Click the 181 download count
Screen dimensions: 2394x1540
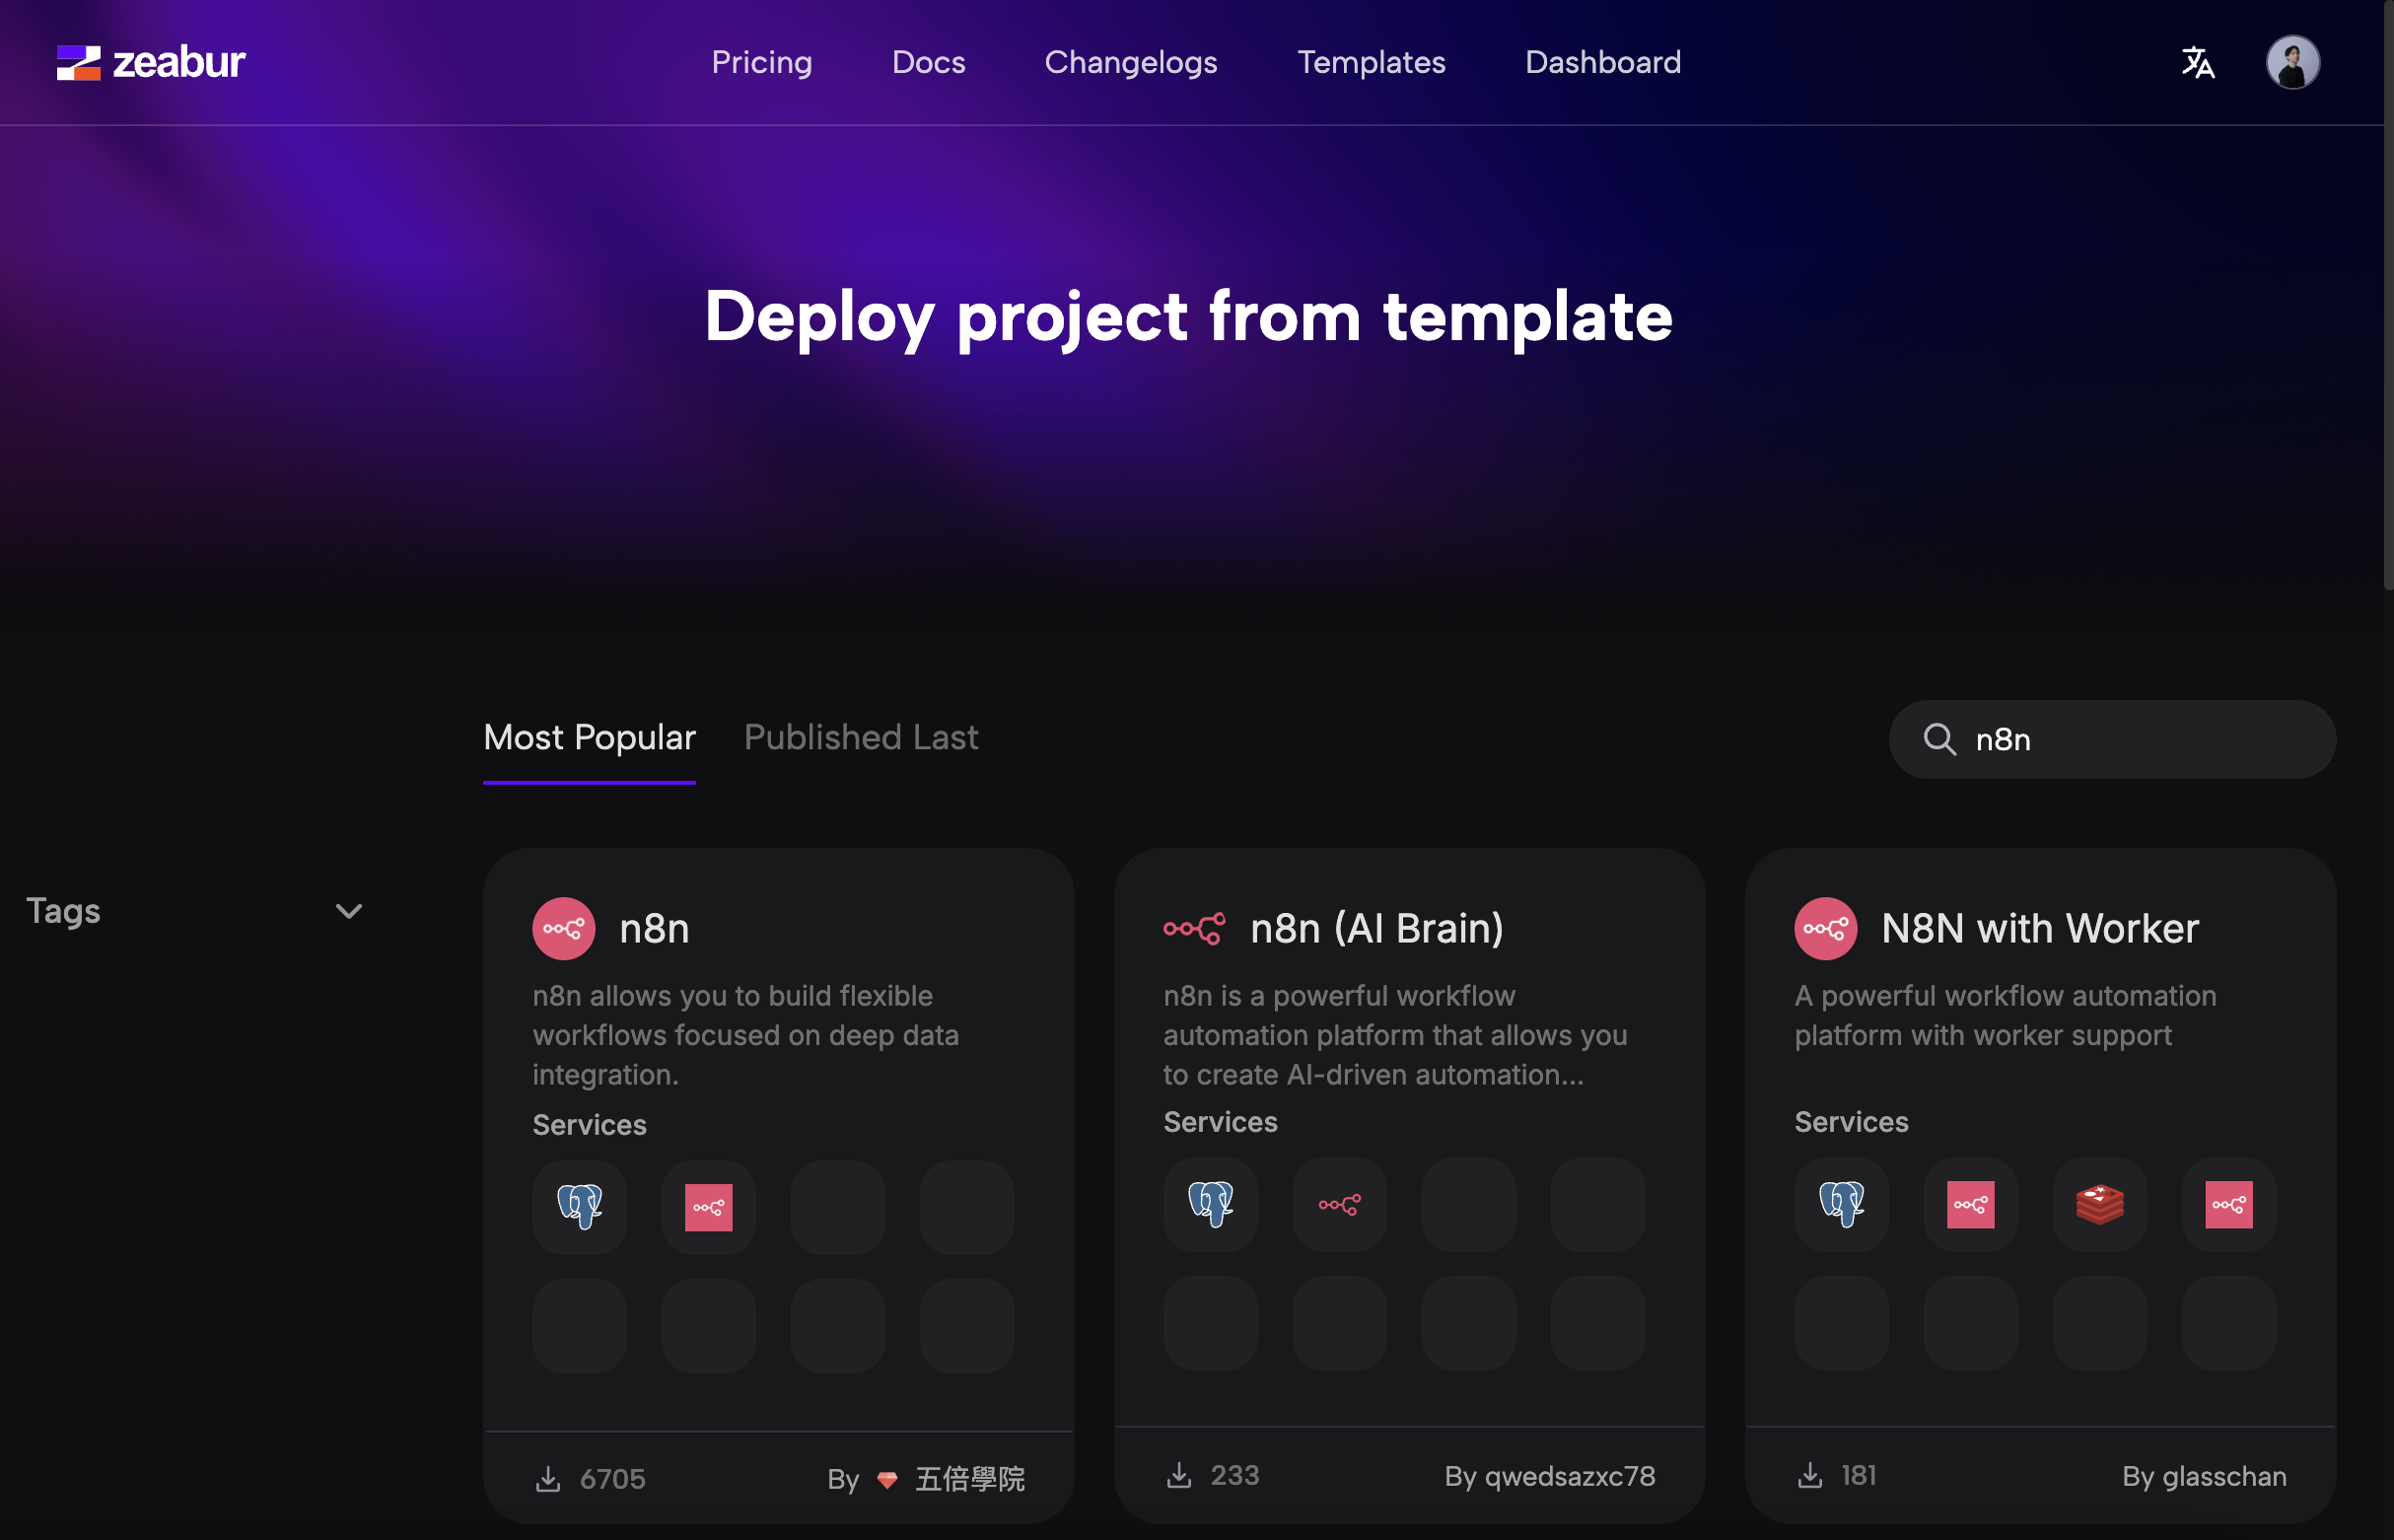point(1858,1475)
